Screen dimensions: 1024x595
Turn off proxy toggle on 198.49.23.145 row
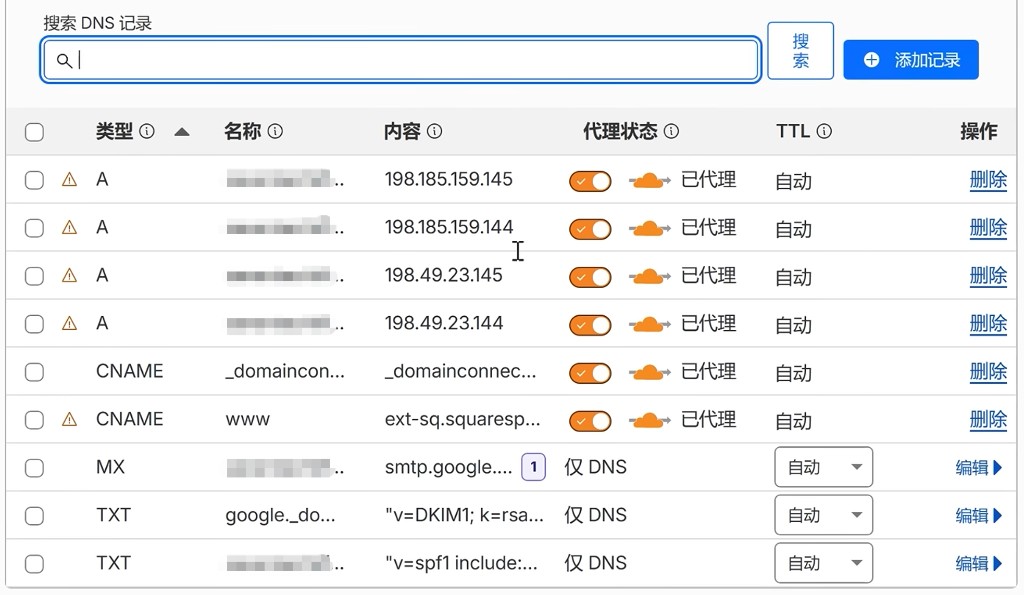pyautogui.click(x=590, y=277)
